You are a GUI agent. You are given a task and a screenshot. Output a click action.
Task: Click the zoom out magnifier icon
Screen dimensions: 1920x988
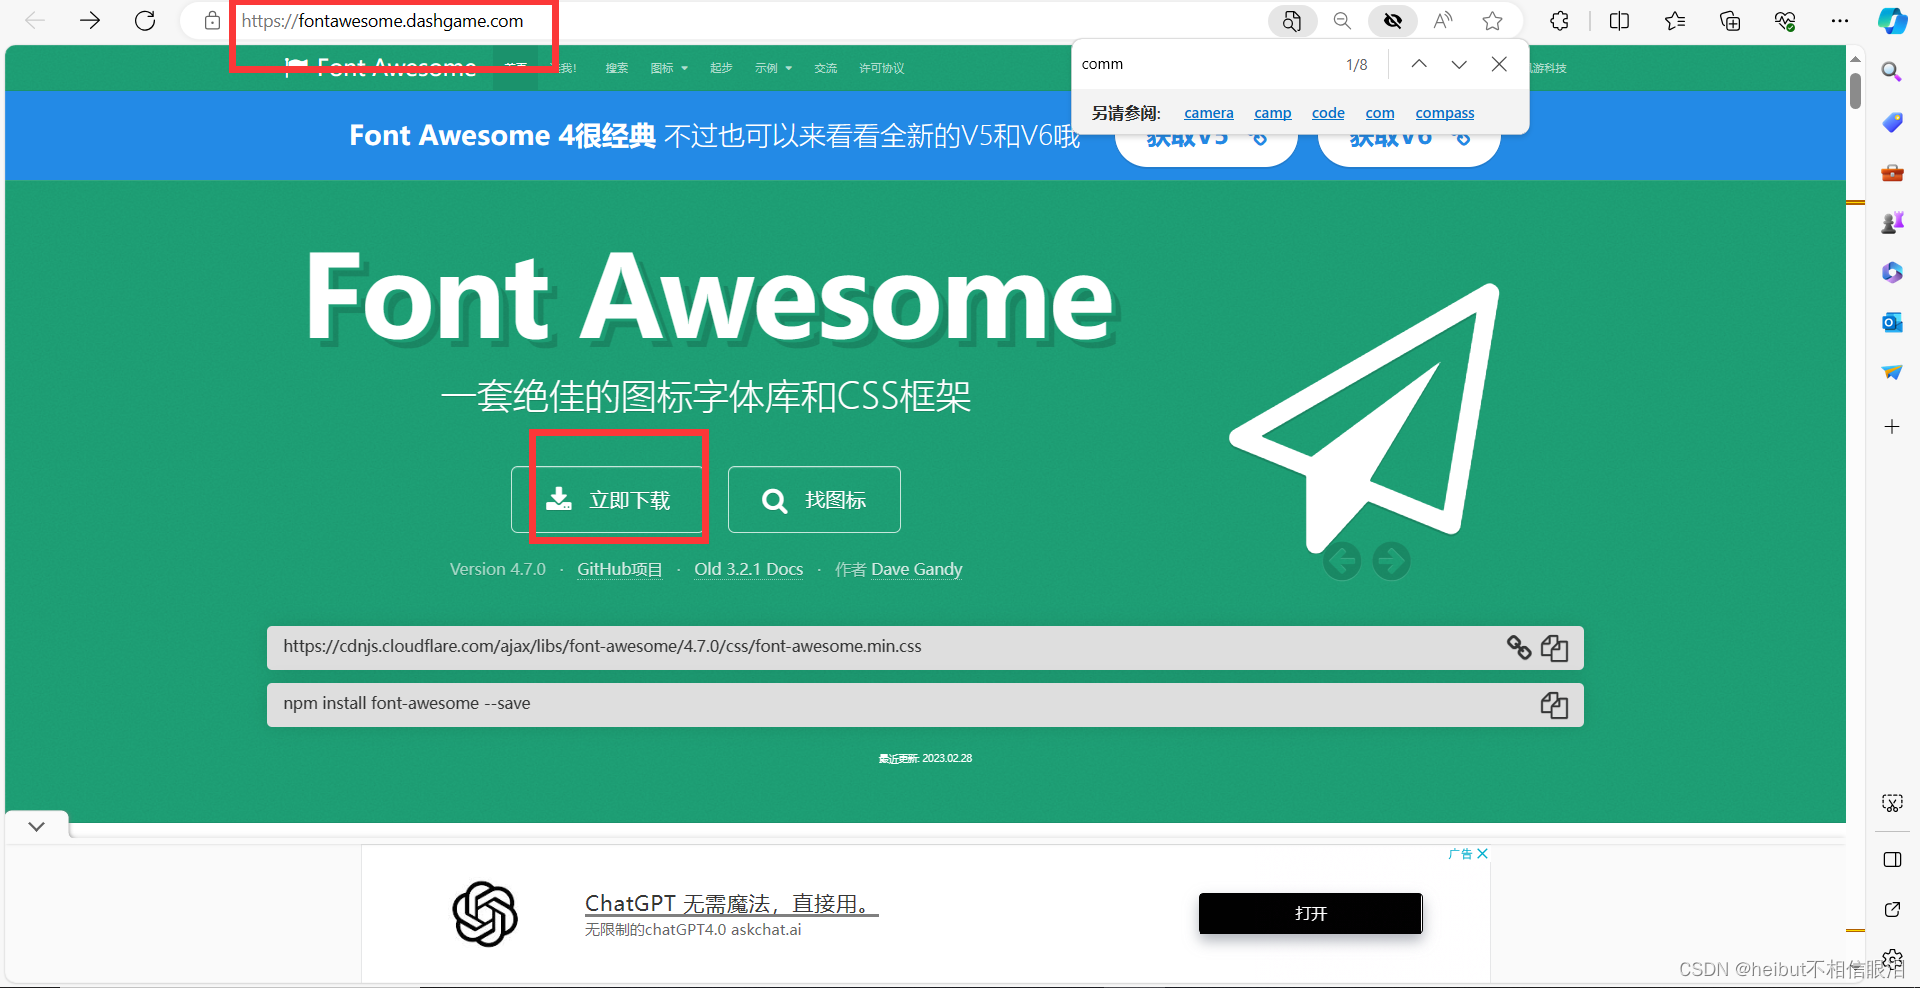coord(1342,21)
